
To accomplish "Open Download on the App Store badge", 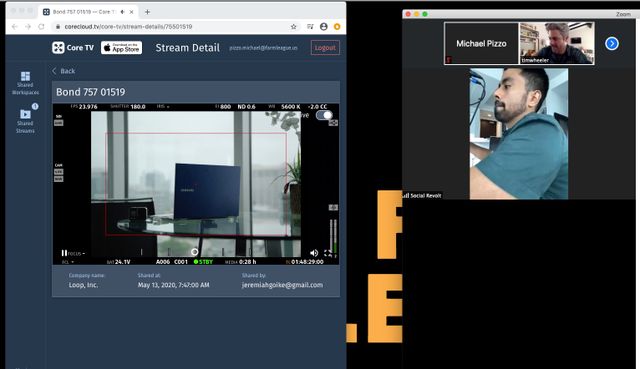I will pyautogui.click(x=121, y=48).
